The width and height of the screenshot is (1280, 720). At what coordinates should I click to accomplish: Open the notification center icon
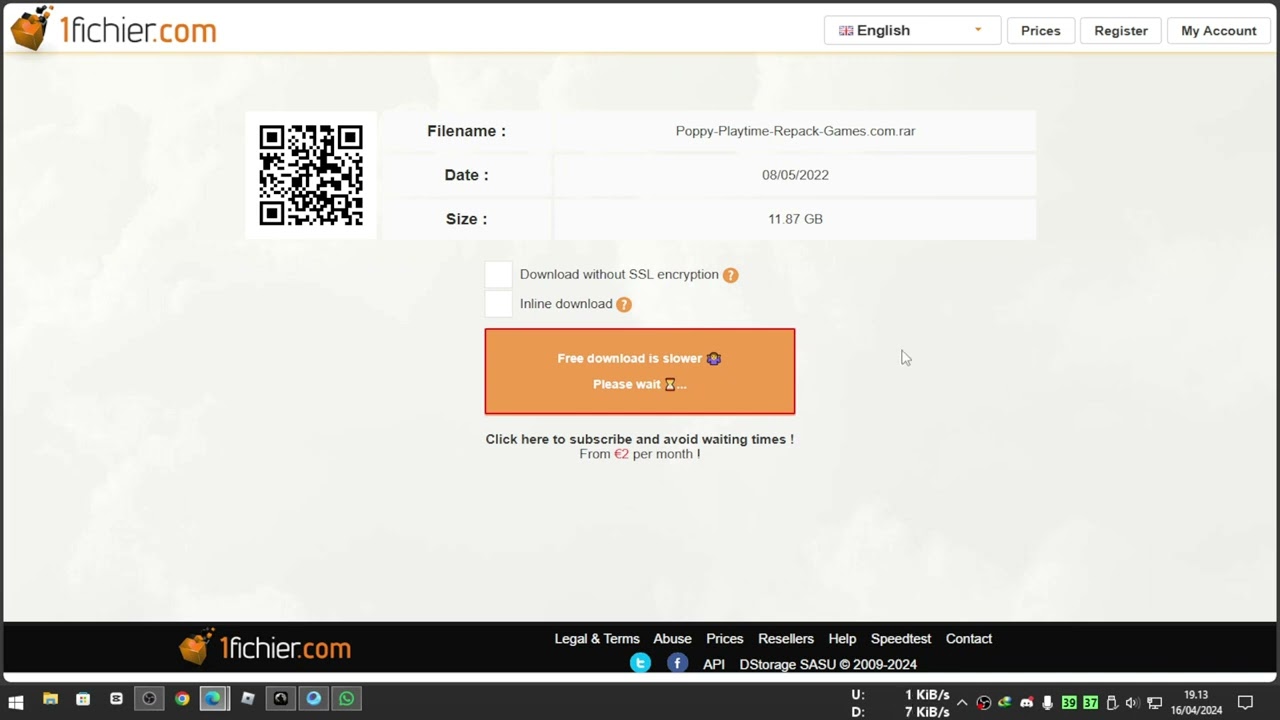1246,702
